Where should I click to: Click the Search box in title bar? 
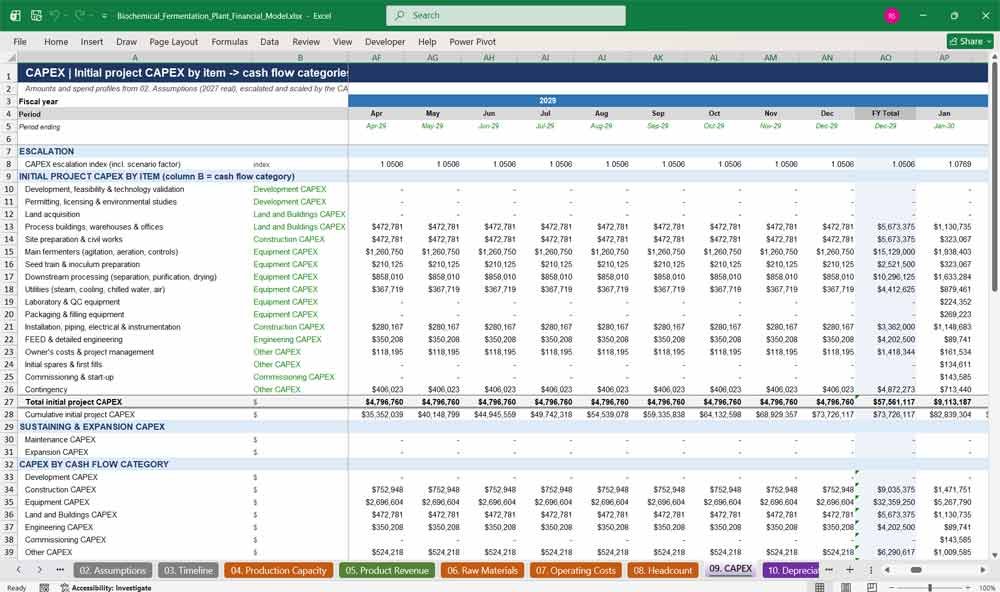coord(506,15)
